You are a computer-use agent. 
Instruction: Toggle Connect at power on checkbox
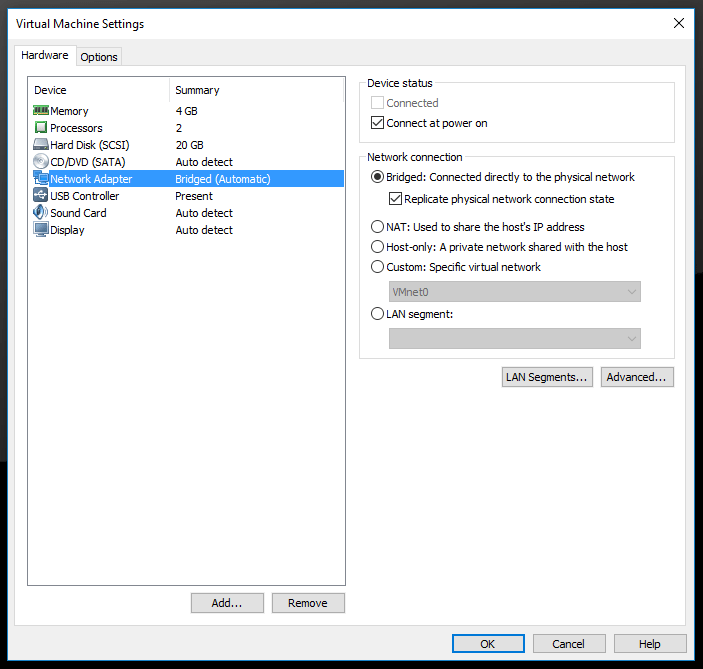click(x=377, y=123)
